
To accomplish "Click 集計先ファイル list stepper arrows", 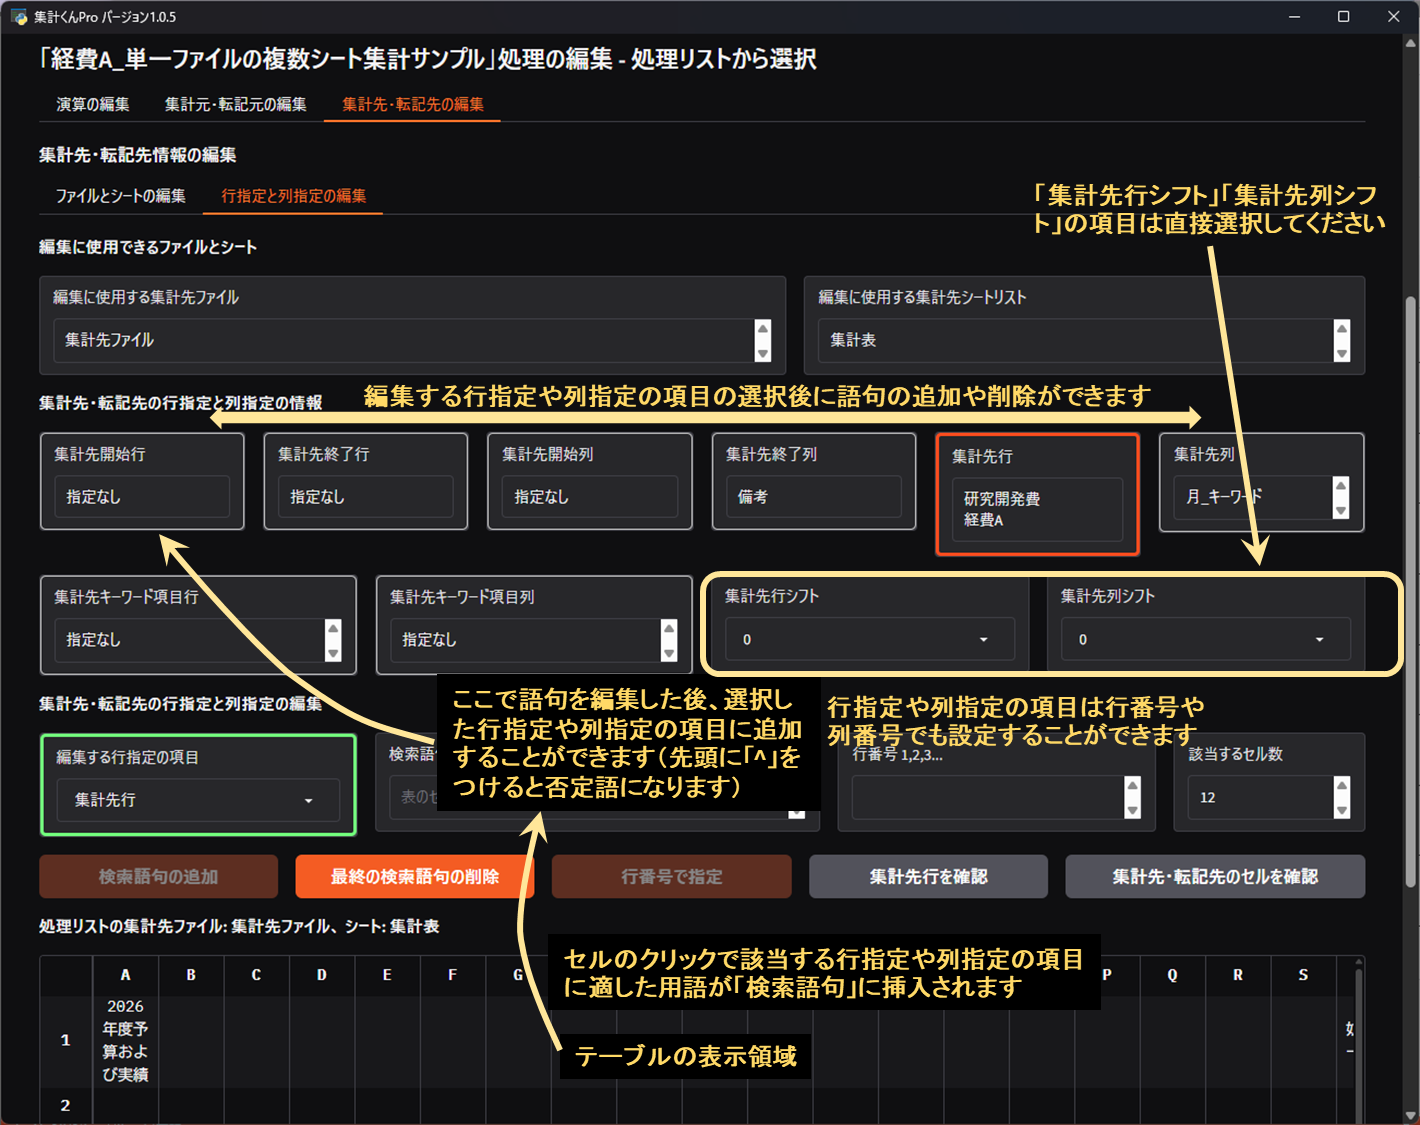I will tap(763, 341).
